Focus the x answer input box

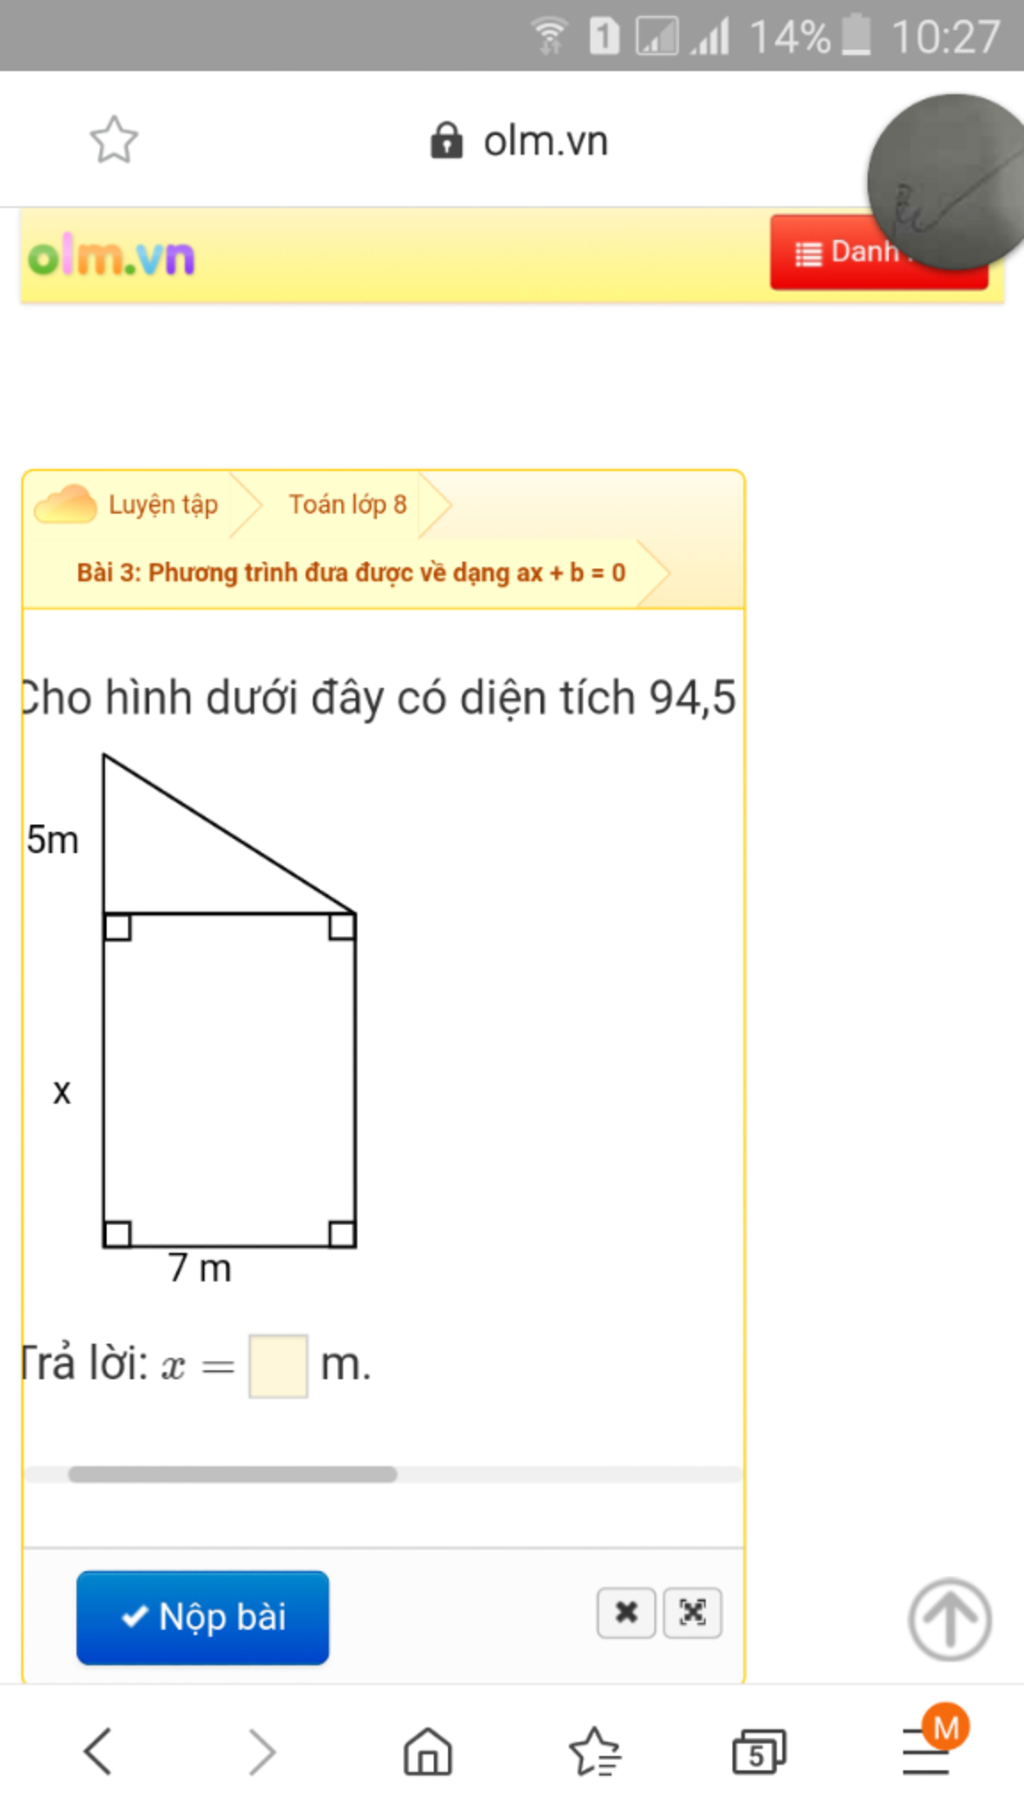point(278,1366)
